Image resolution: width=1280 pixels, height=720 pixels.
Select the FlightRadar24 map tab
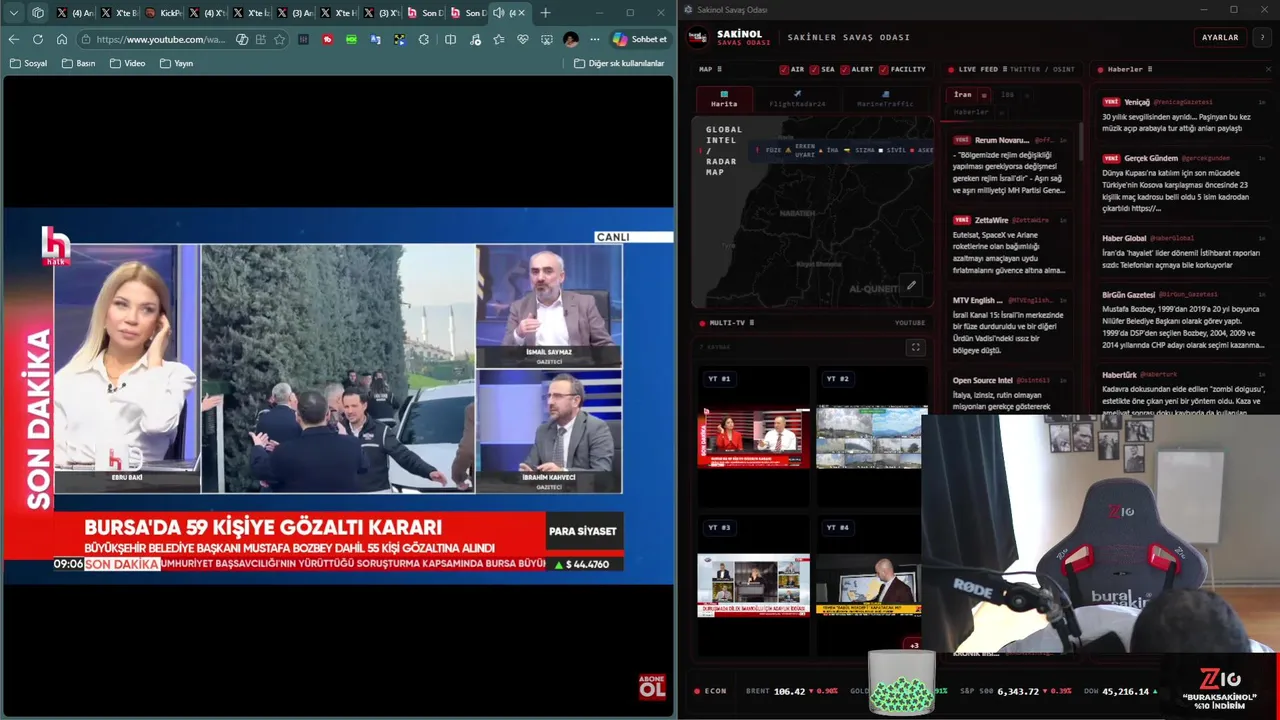pyautogui.click(x=797, y=99)
